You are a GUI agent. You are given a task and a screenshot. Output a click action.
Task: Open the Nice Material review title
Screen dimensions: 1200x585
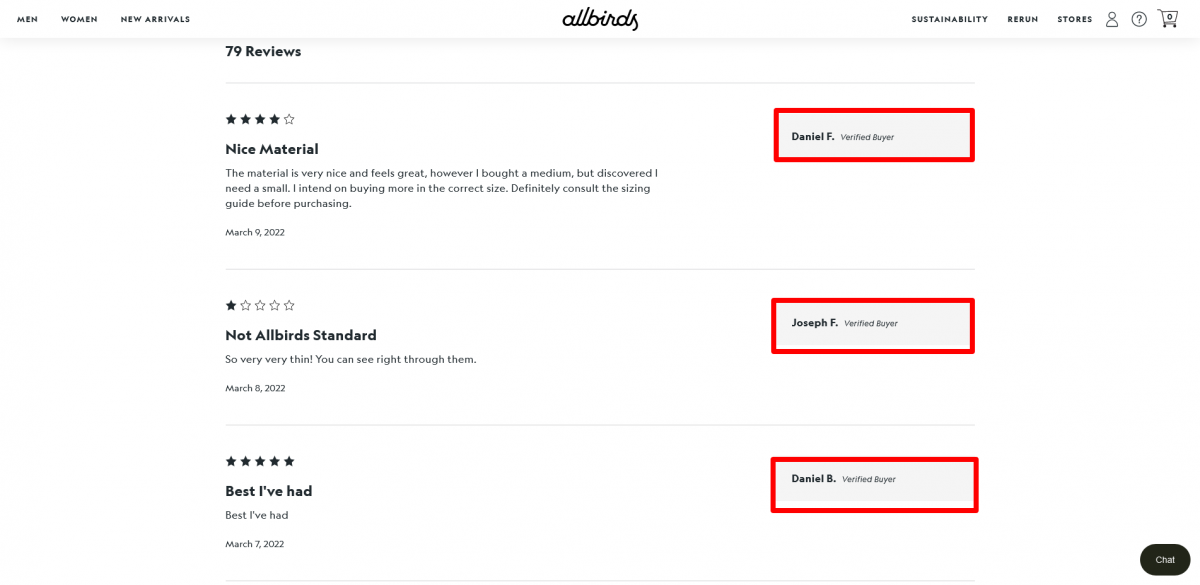[271, 149]
